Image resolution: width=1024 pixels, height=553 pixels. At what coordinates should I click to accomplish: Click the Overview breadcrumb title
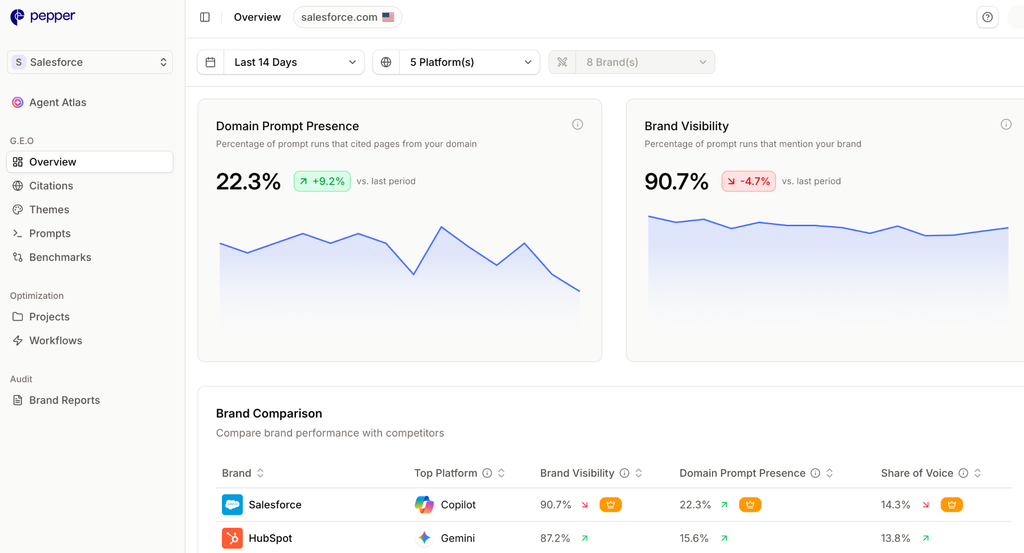pyautogui.click(x=257, y=17)
